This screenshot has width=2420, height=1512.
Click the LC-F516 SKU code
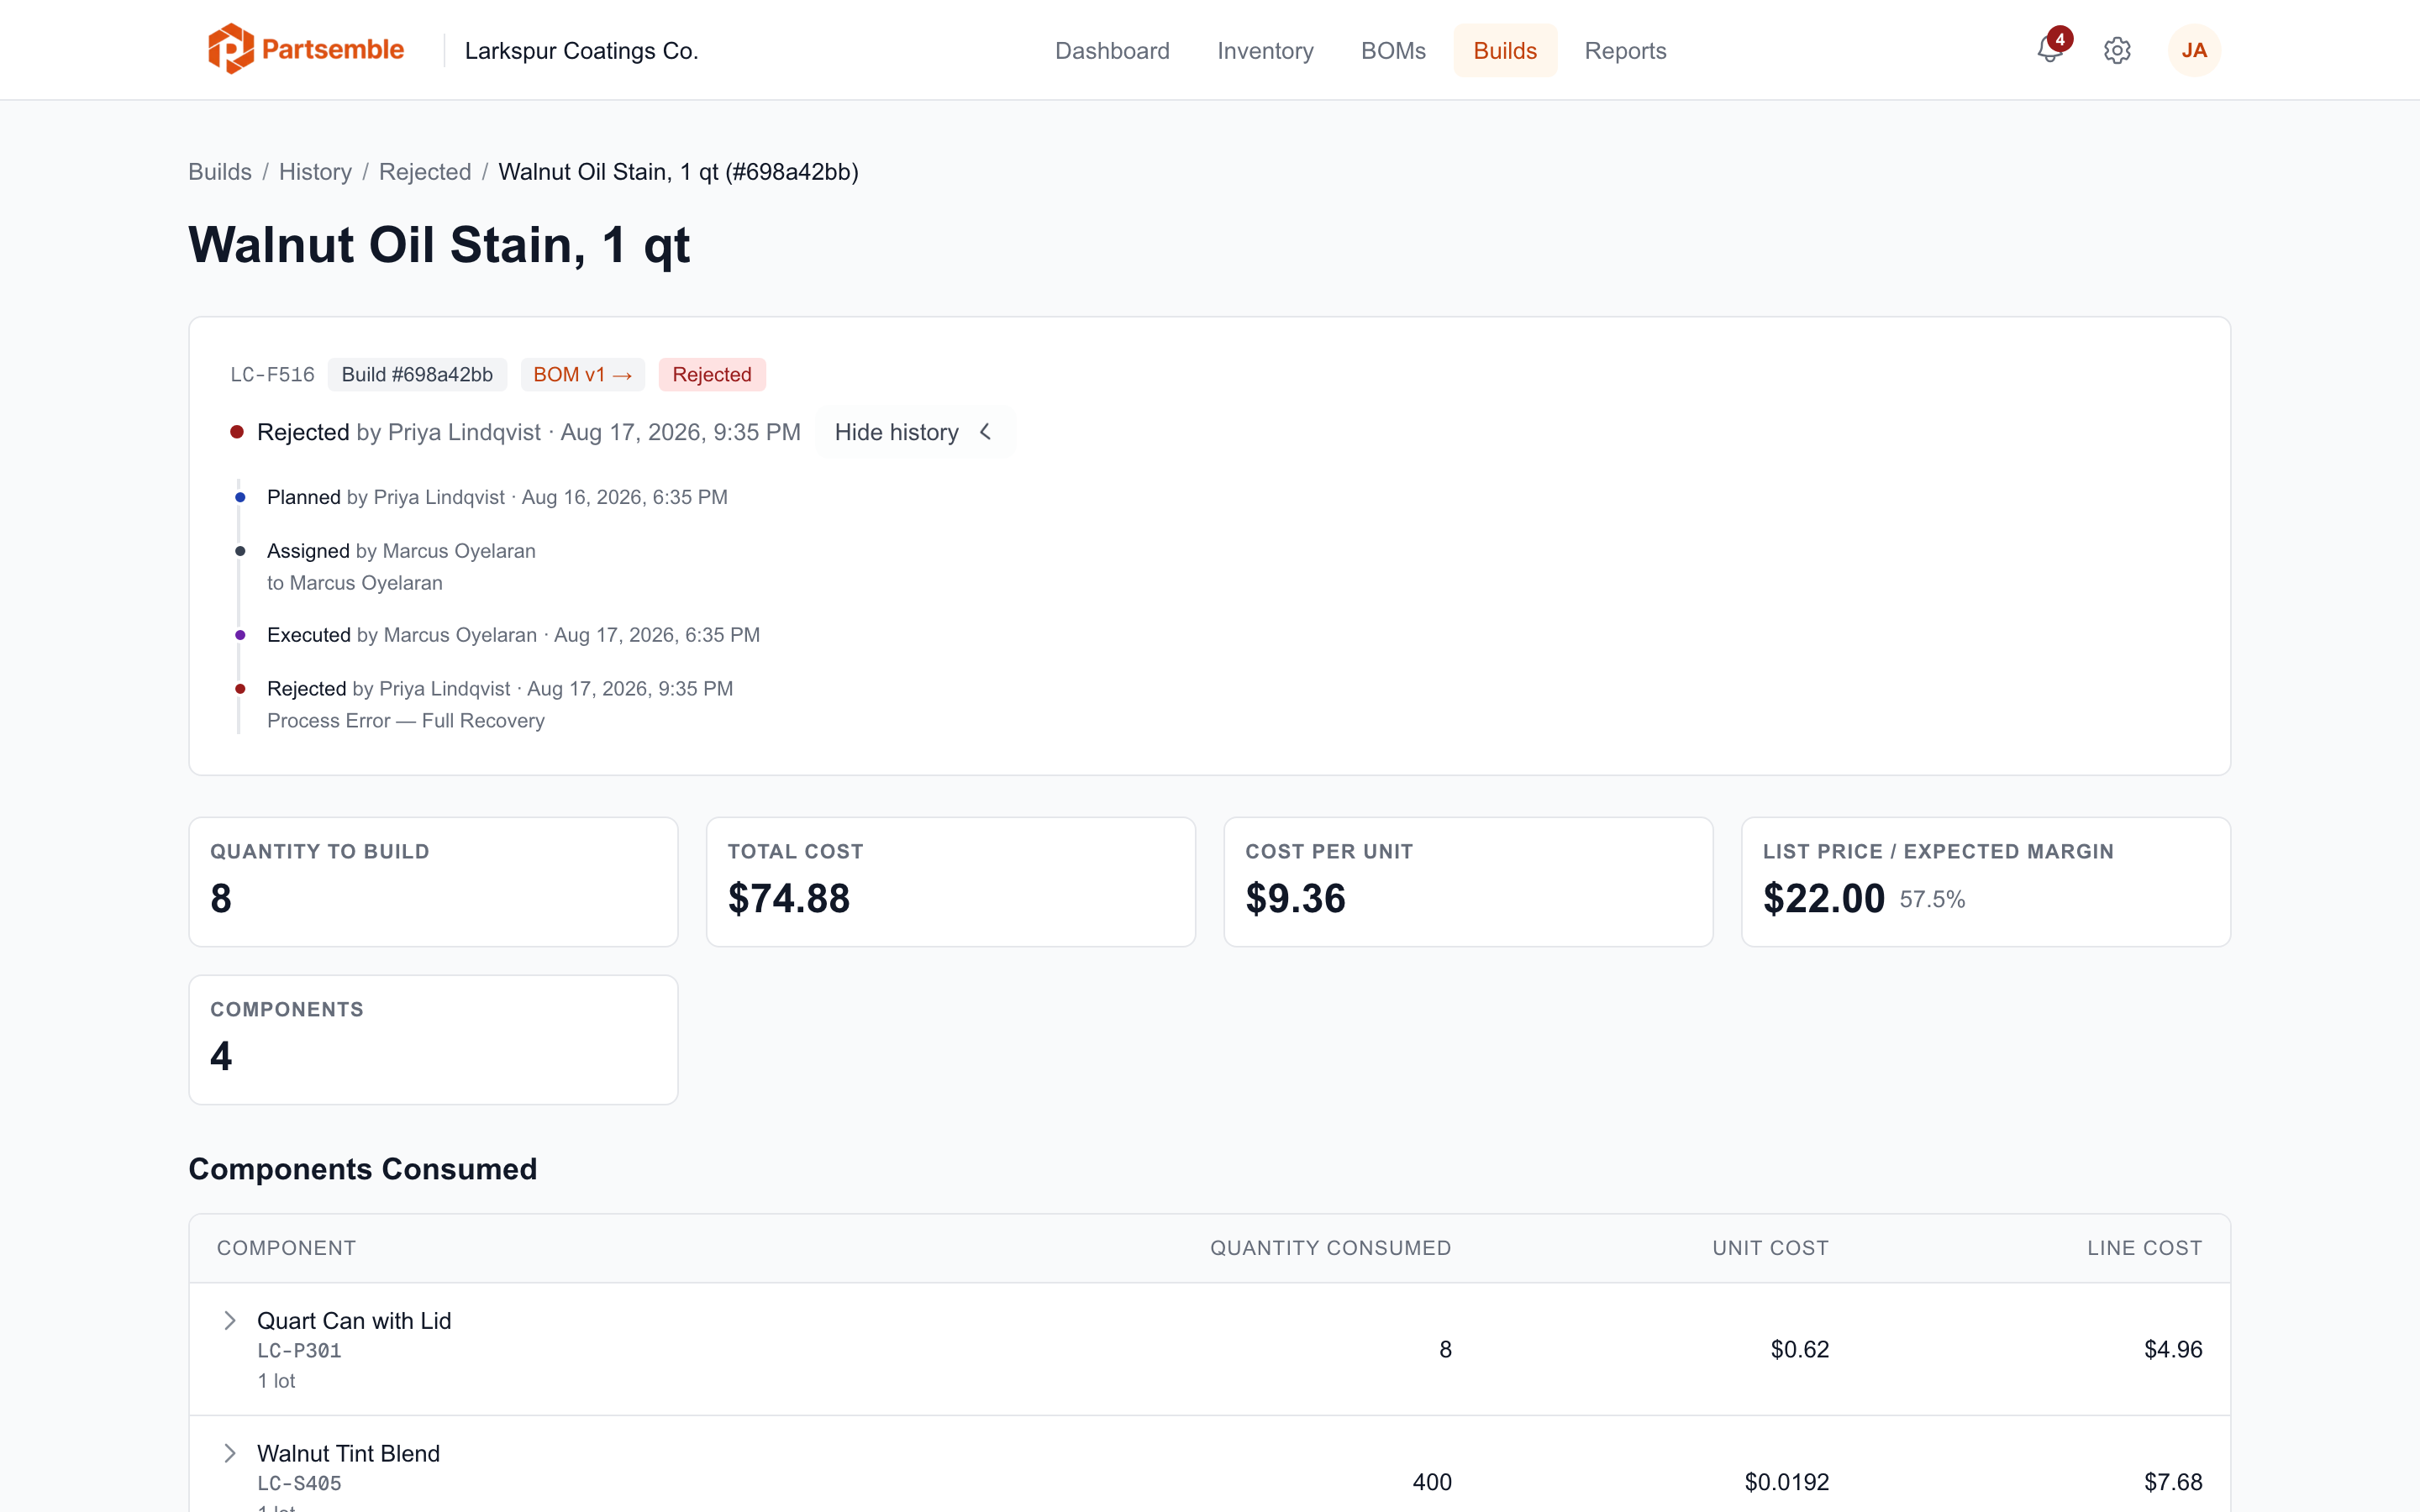click(x=272, y=374)
